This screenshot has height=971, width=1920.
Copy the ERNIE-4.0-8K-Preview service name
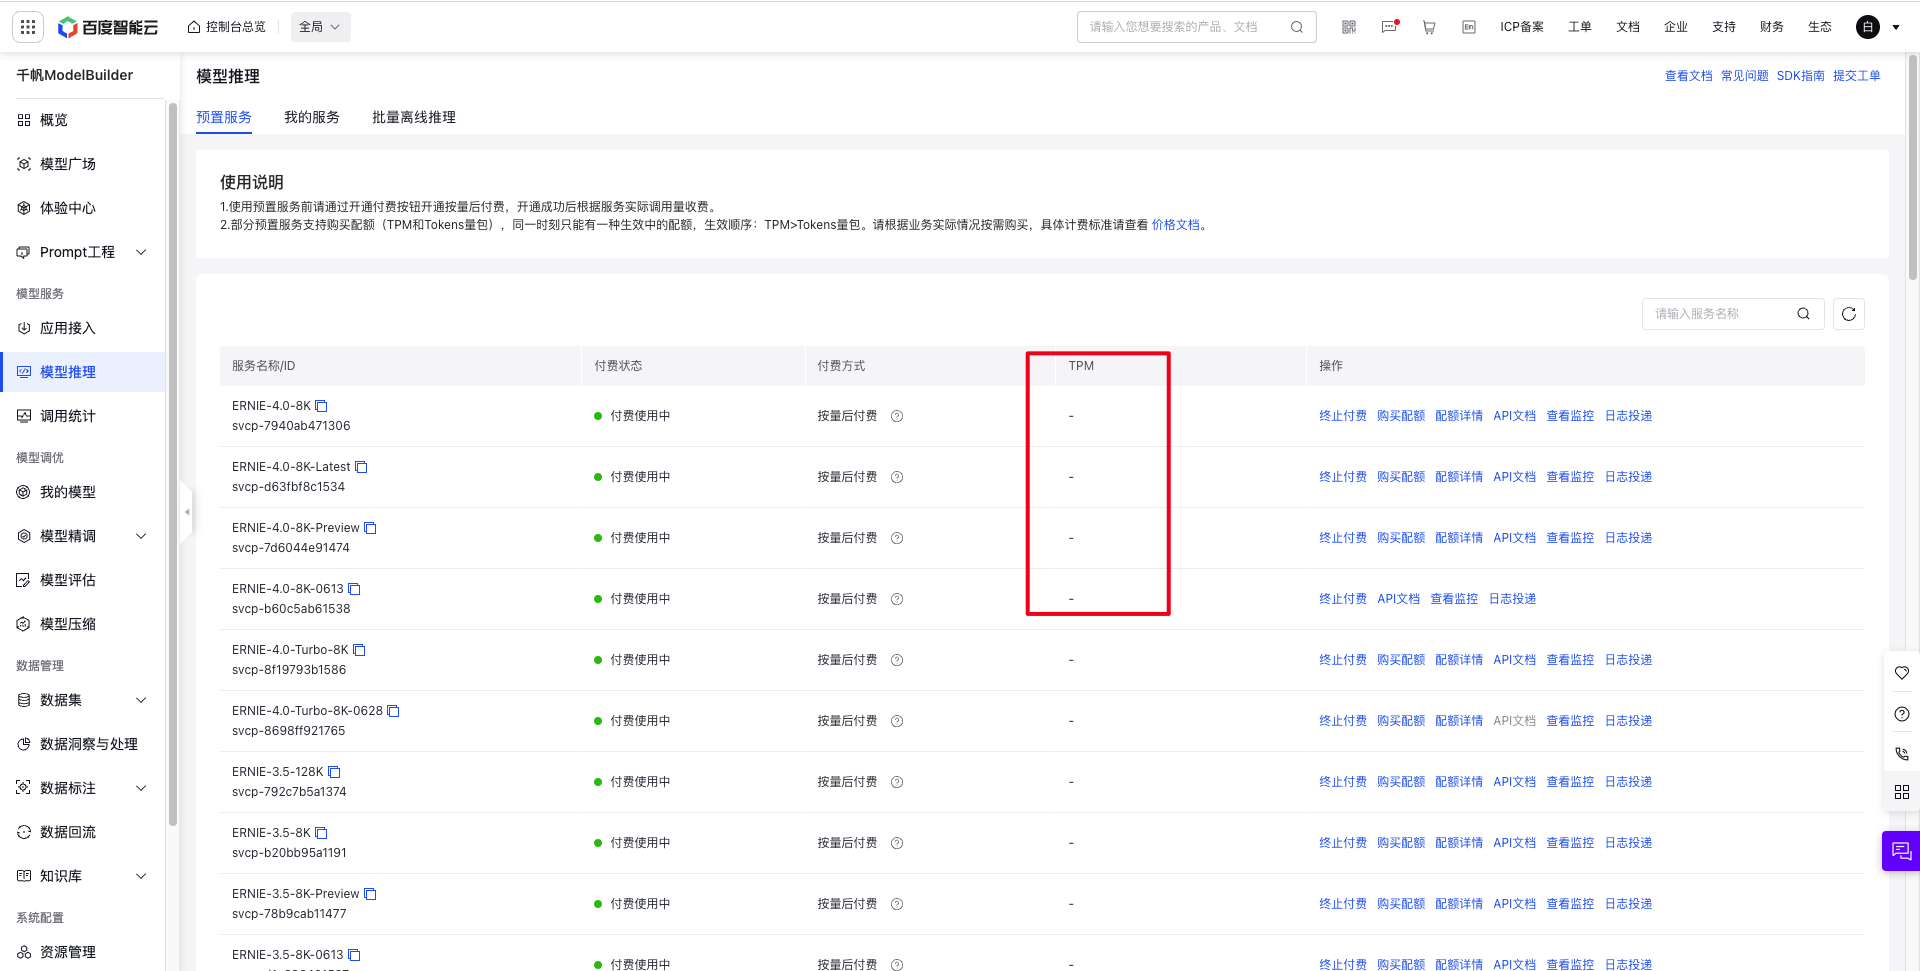coord(370,528)
